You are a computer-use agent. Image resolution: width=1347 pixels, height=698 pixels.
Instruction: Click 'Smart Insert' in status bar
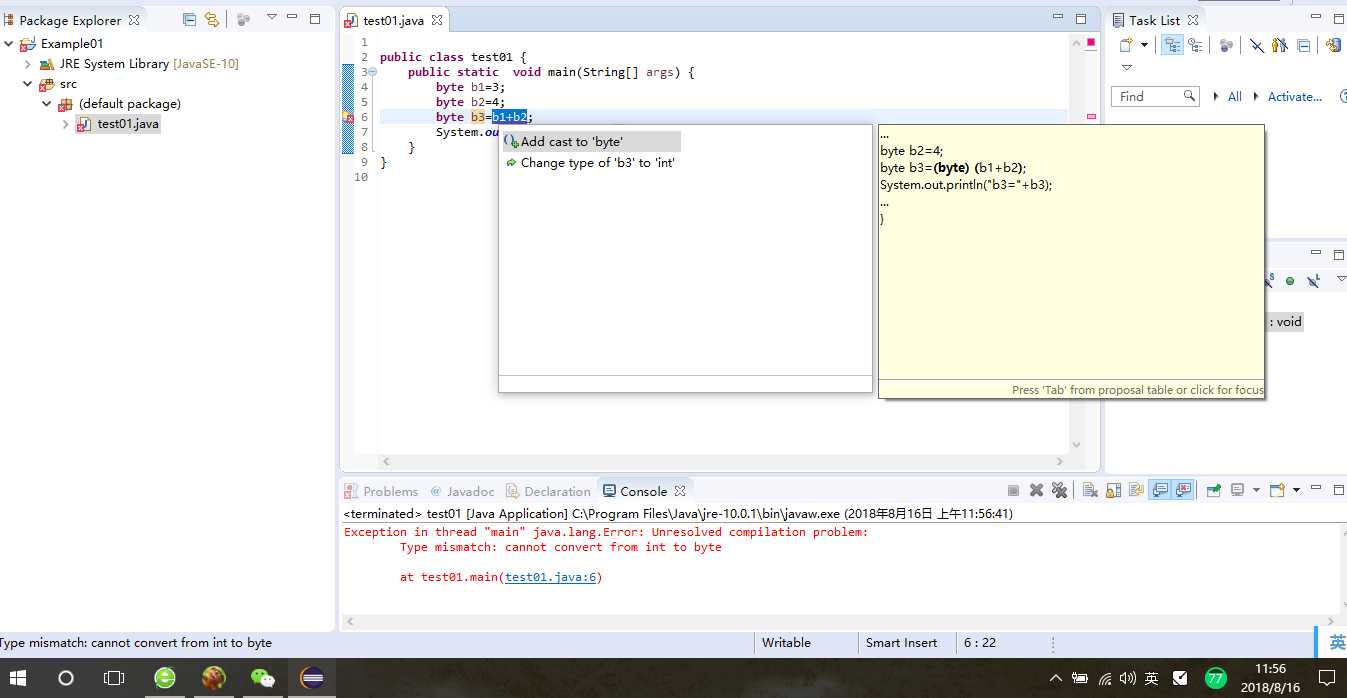901,643
